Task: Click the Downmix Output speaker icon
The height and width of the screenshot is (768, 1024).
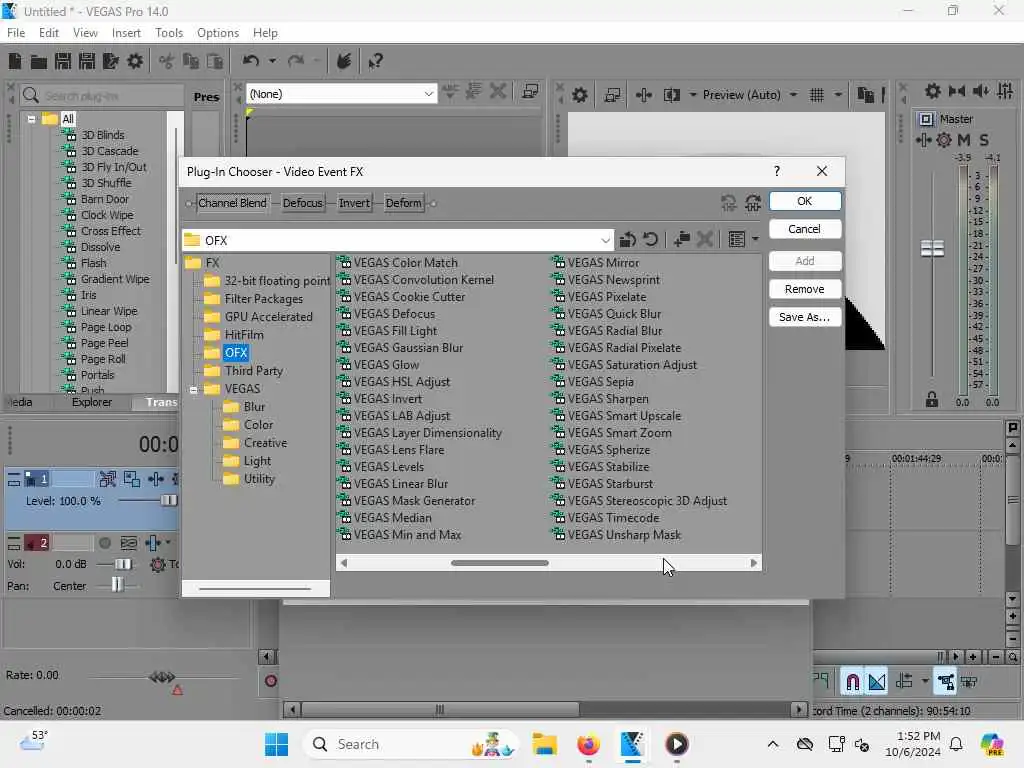Action: [957, 91]
